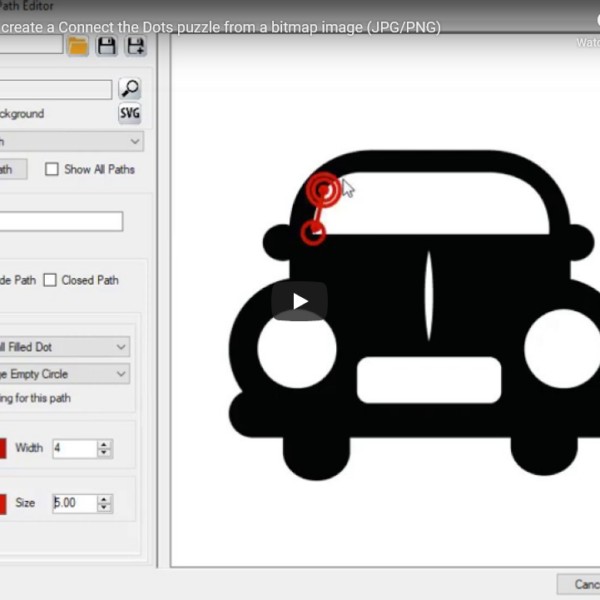Enable the Show All Paths checkbox
The width and height of the screenshot is (600, 600).
tap(52, 170)
